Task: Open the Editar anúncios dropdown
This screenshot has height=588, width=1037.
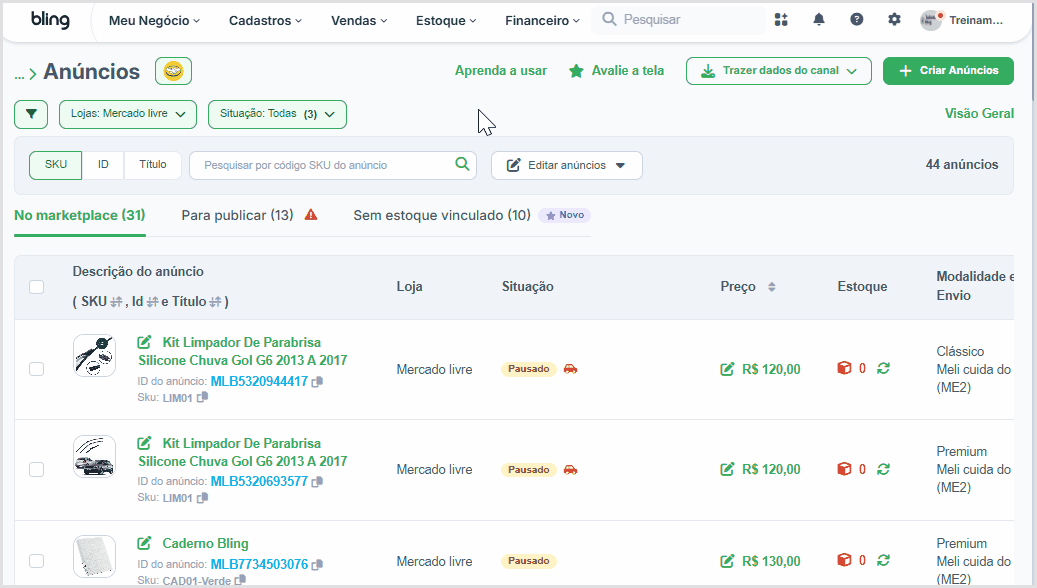Action: pyautogui.click(x=566, y=165)
